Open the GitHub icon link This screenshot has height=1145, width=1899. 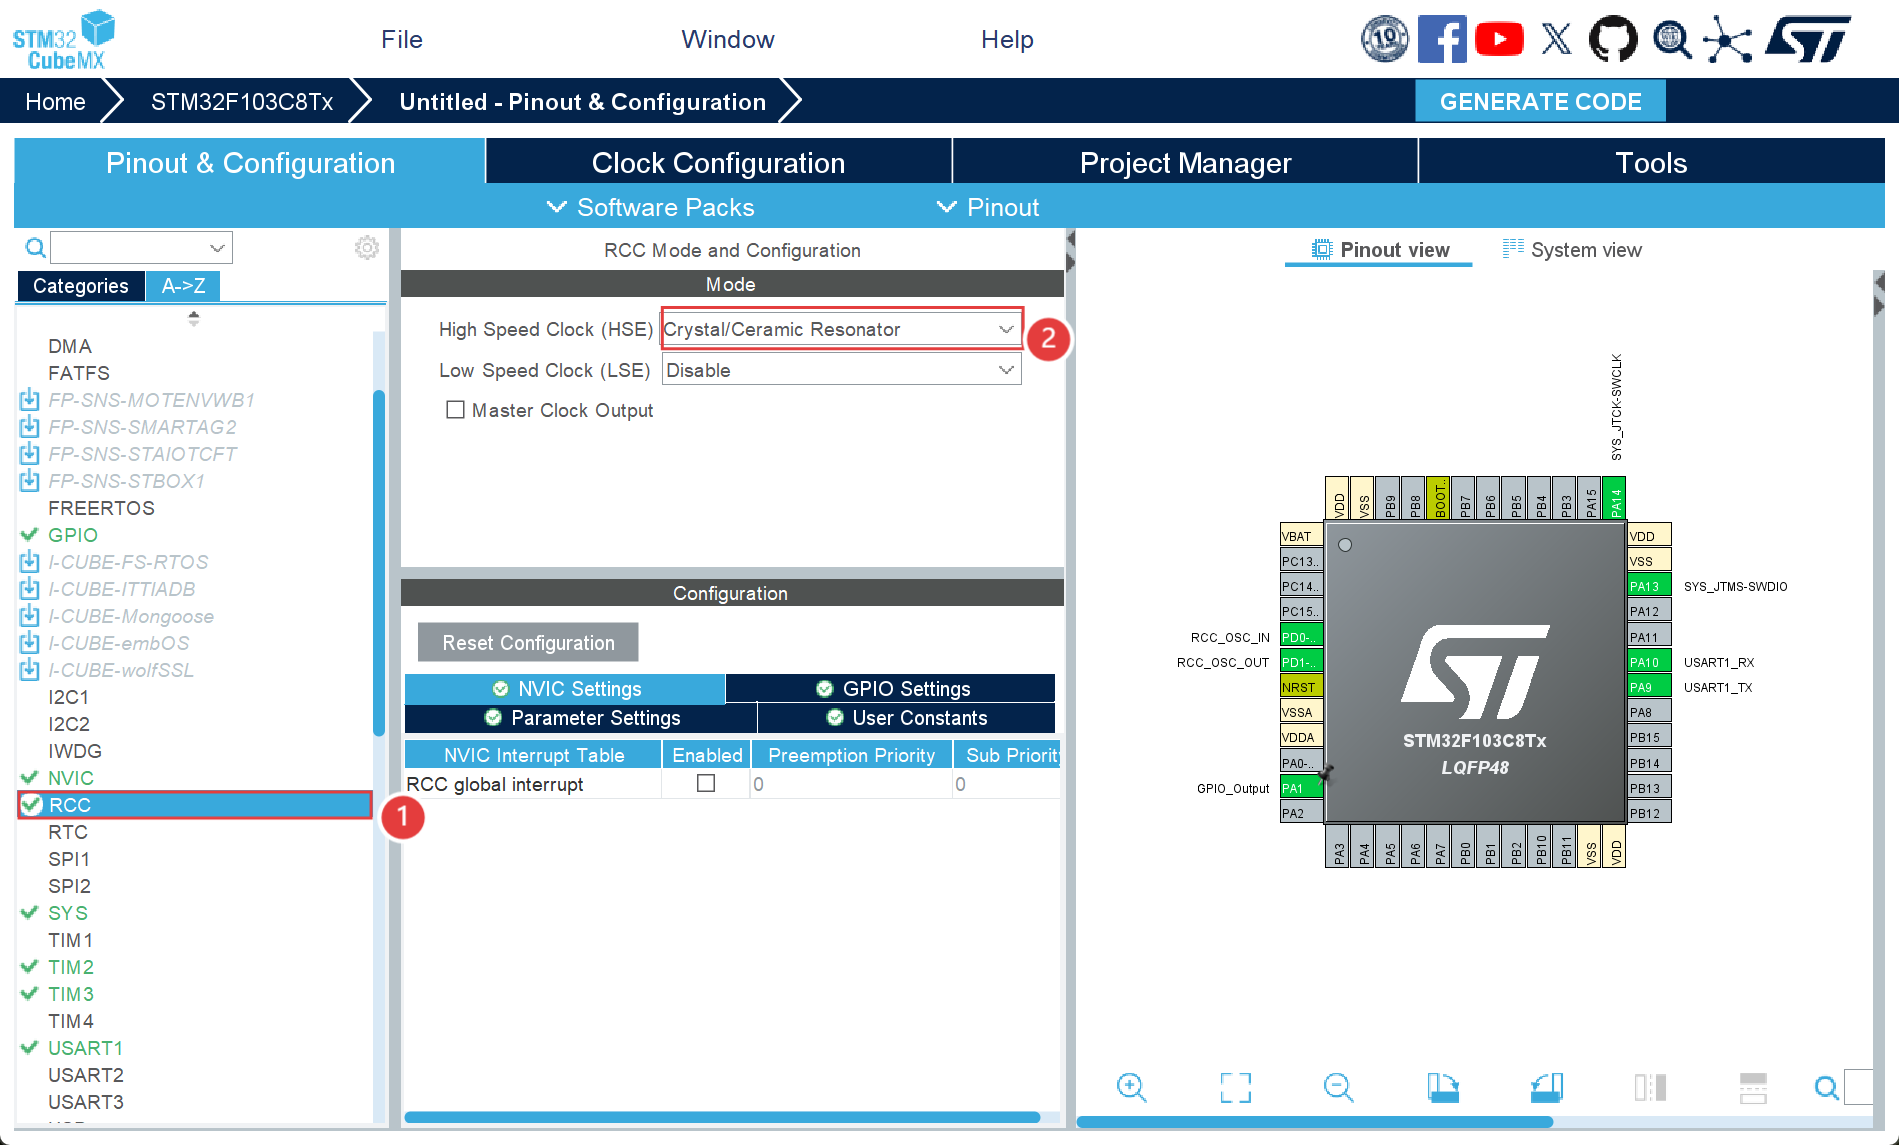(1613, 40)
